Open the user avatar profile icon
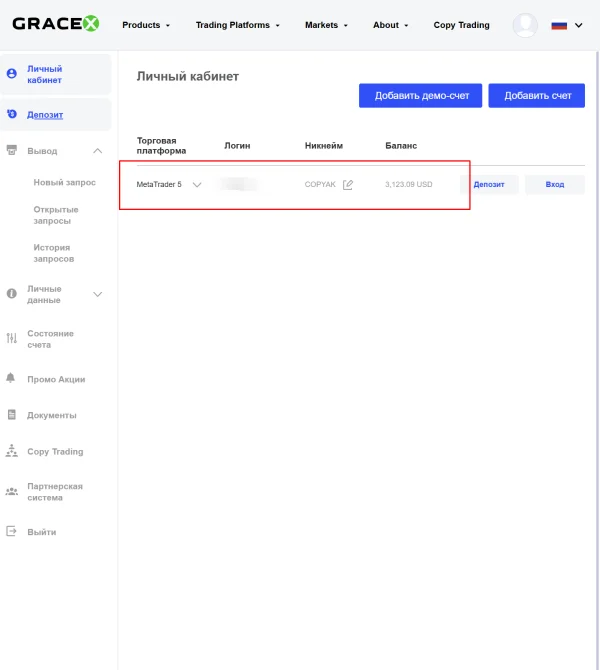Image resolution: width=600 pixels, height=670 pixels. tap(525, 25)
